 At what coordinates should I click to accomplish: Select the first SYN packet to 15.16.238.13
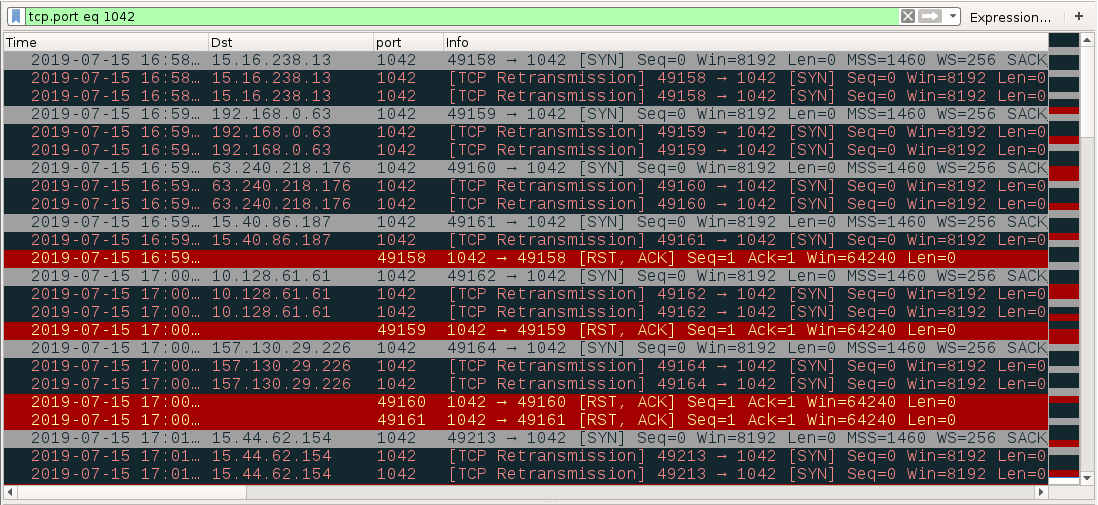click(526, 60)
